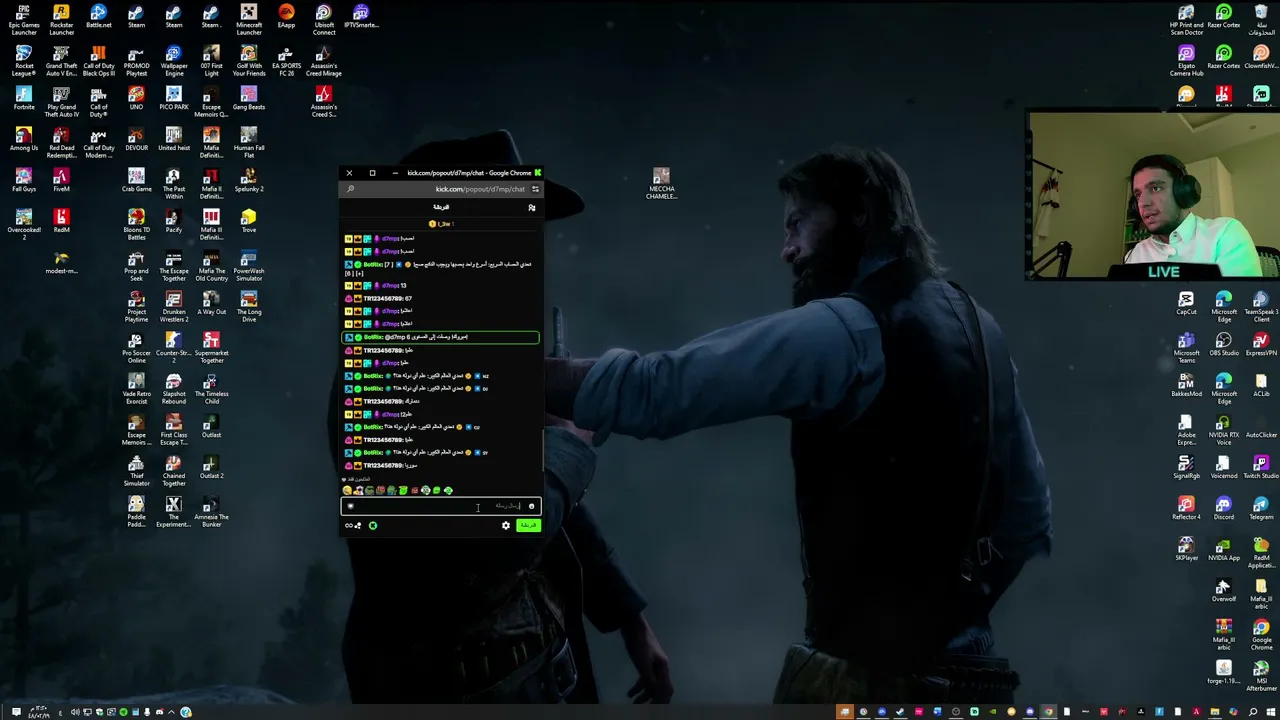This screenshot has width=1280, height=720.
Task: Select the PICO PARK desktop icon
Action: tap(174, 98)
